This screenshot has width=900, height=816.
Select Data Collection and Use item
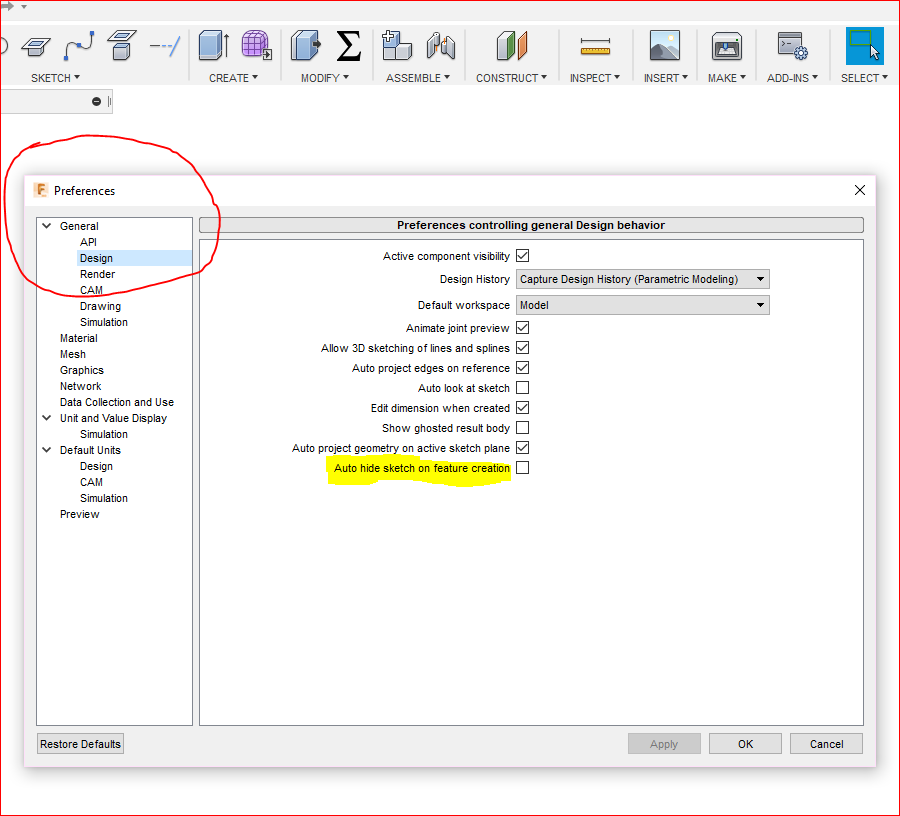[x=117, y=402]
